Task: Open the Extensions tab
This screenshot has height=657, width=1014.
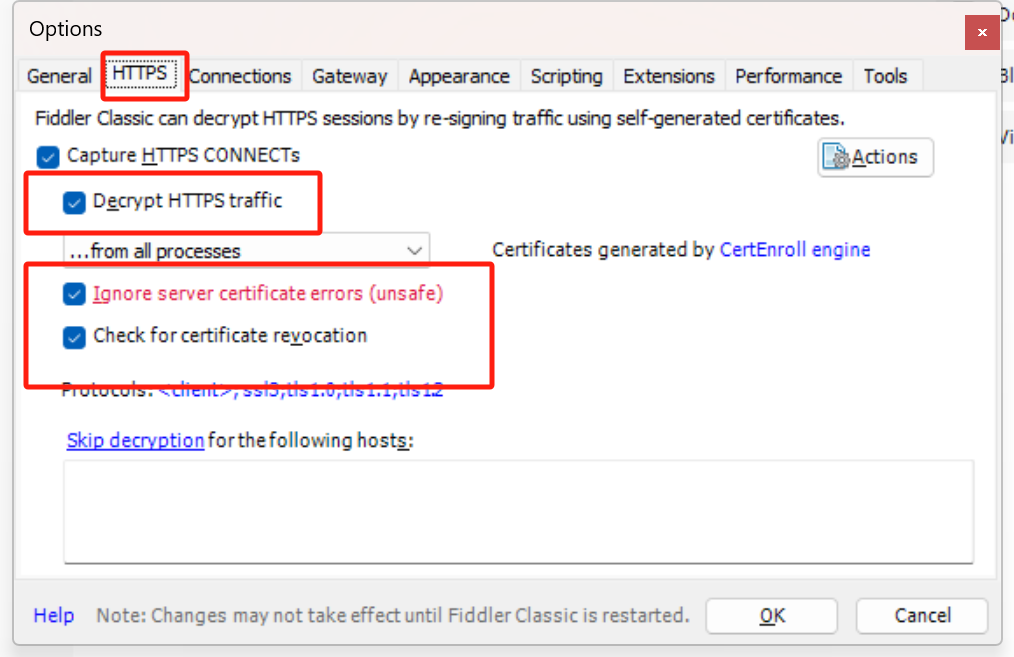Action: click(x=669, y=76)
